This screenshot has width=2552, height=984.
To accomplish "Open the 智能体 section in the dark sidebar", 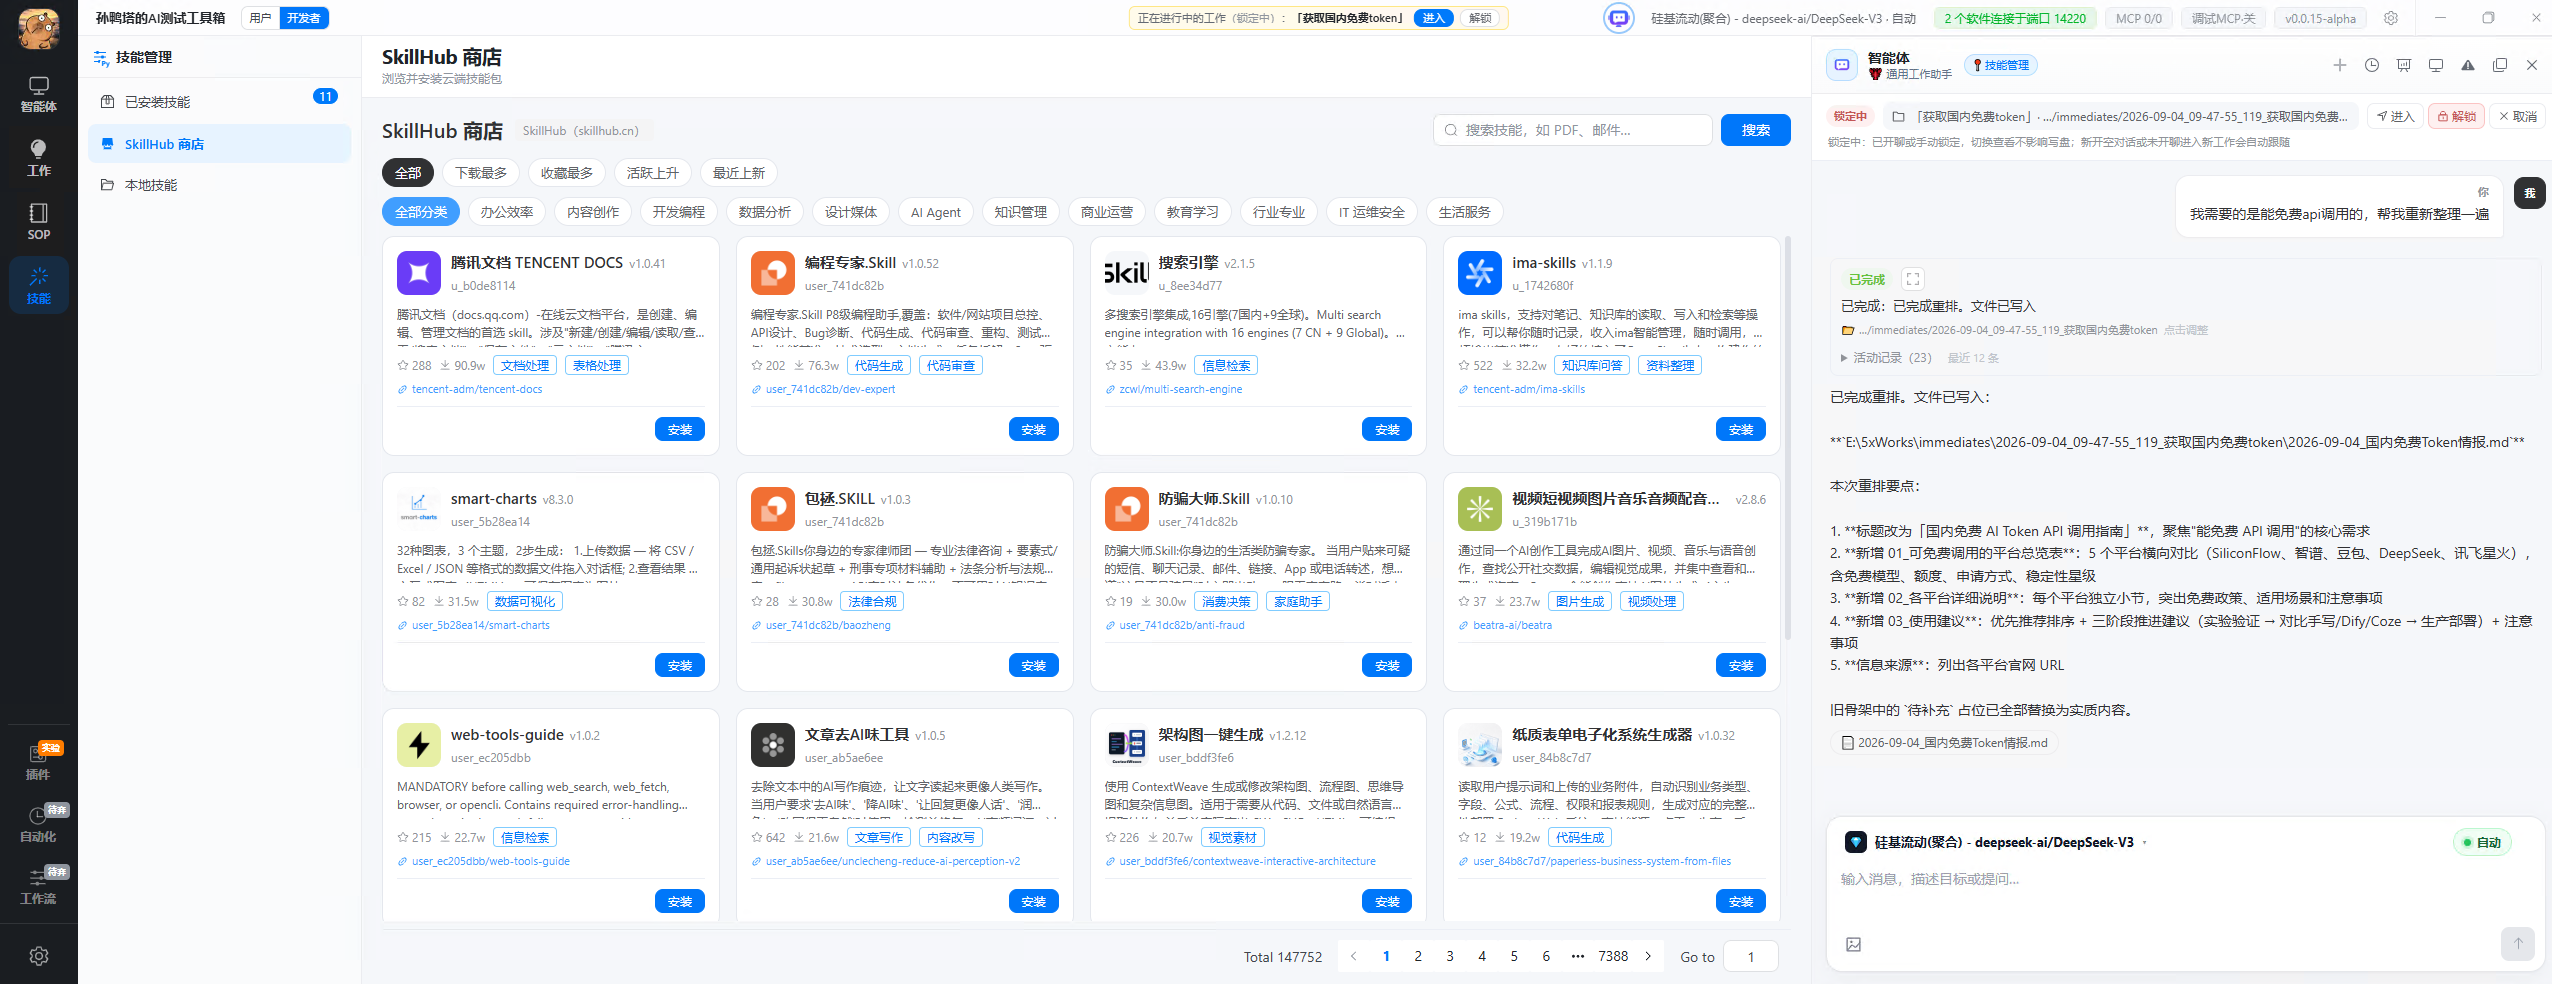I will click(38, 94).
